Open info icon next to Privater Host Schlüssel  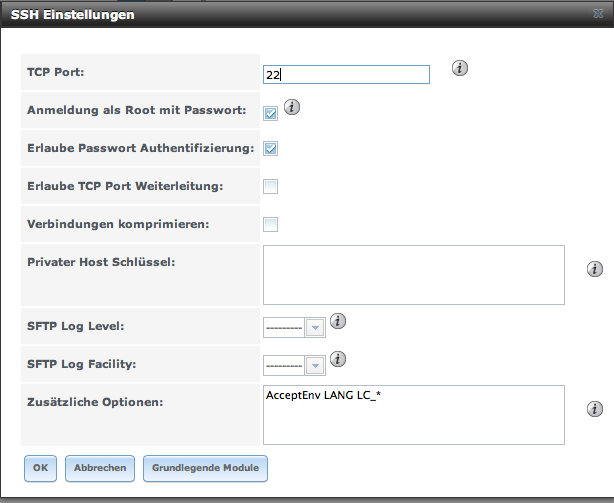coord(595,269)
